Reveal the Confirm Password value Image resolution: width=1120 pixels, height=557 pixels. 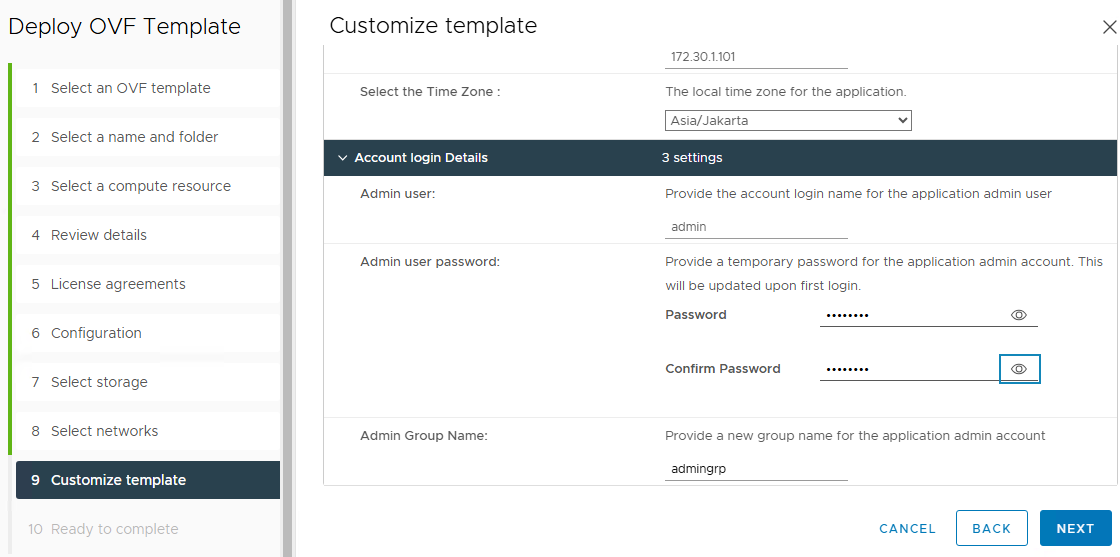[1019, 369]
